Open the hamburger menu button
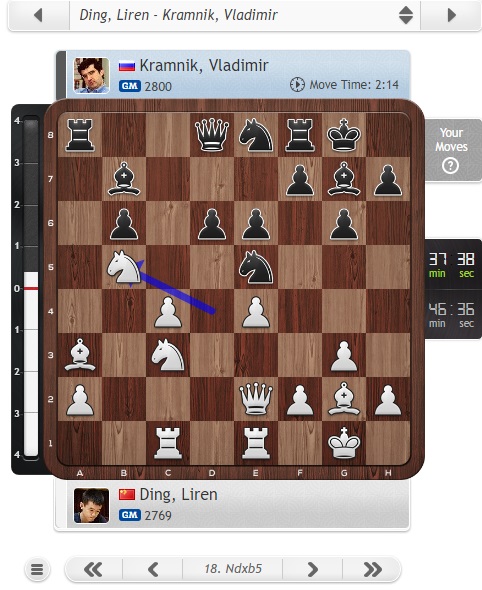Image resolution: width=482 pixels, height=590 pixels. [x=37, y=569]
